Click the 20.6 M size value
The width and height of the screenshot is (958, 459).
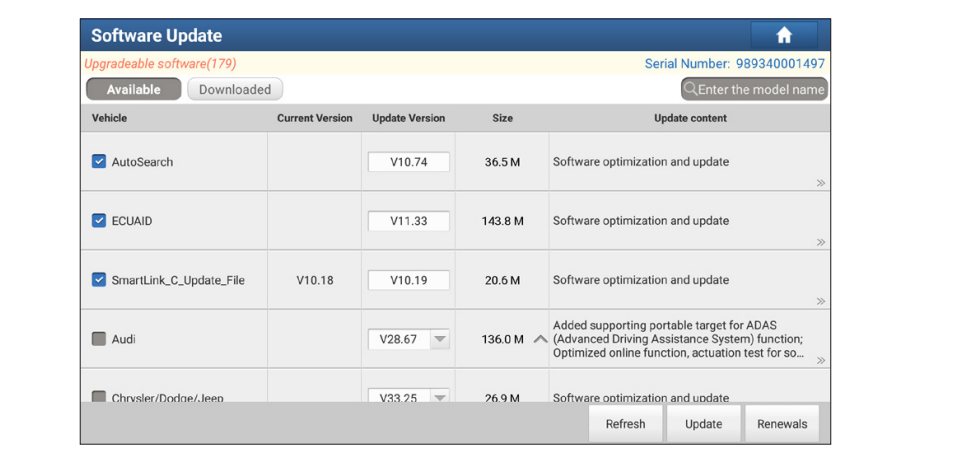coord(502,281)
